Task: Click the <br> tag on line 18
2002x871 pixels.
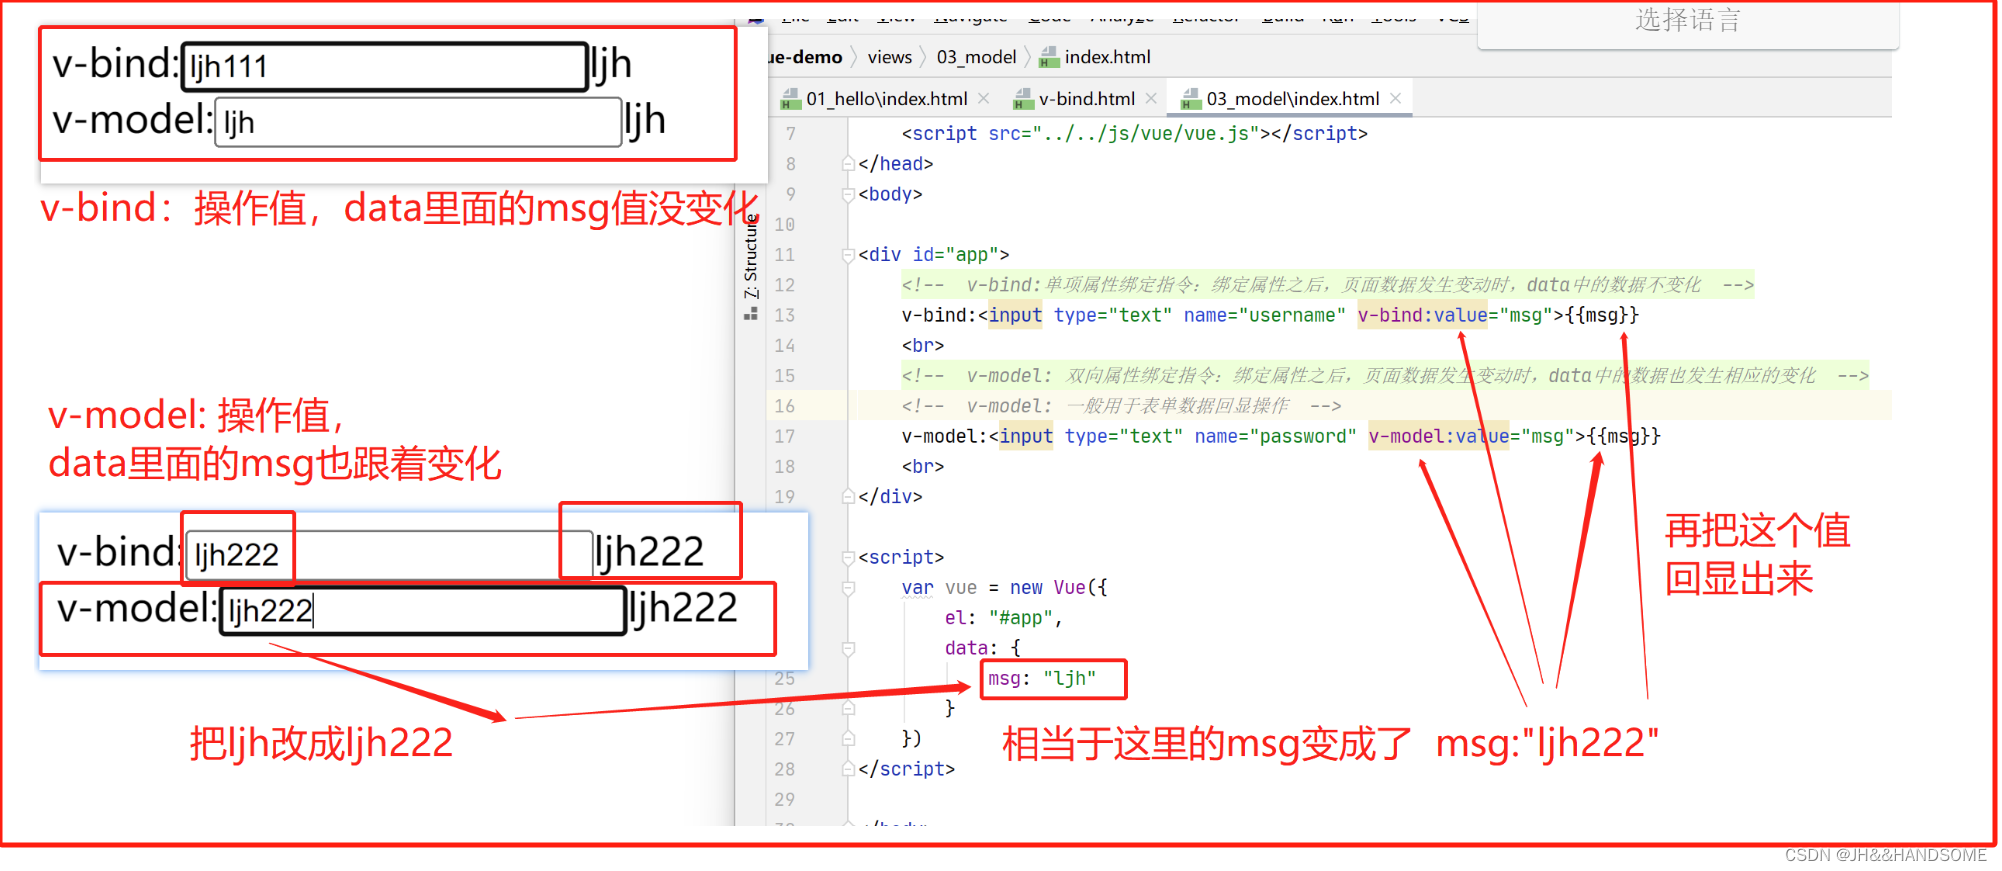Action: pos(922,467)
